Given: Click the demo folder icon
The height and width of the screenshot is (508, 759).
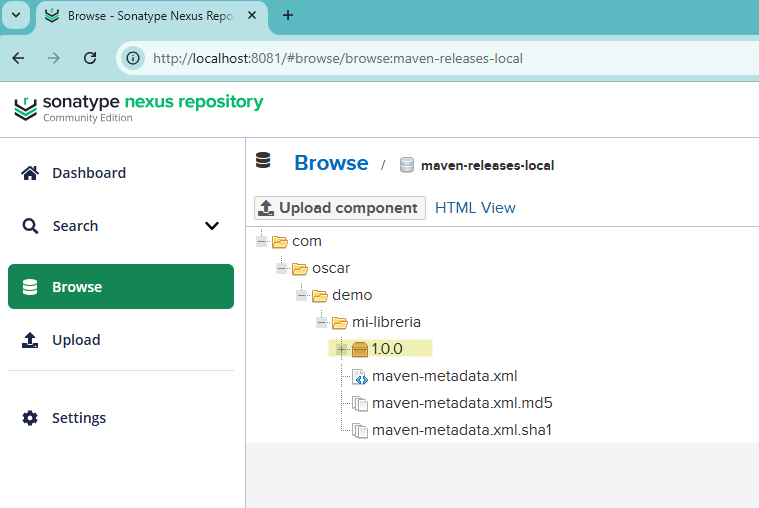Looking at the screenshot, I should (x=319, y=295).
